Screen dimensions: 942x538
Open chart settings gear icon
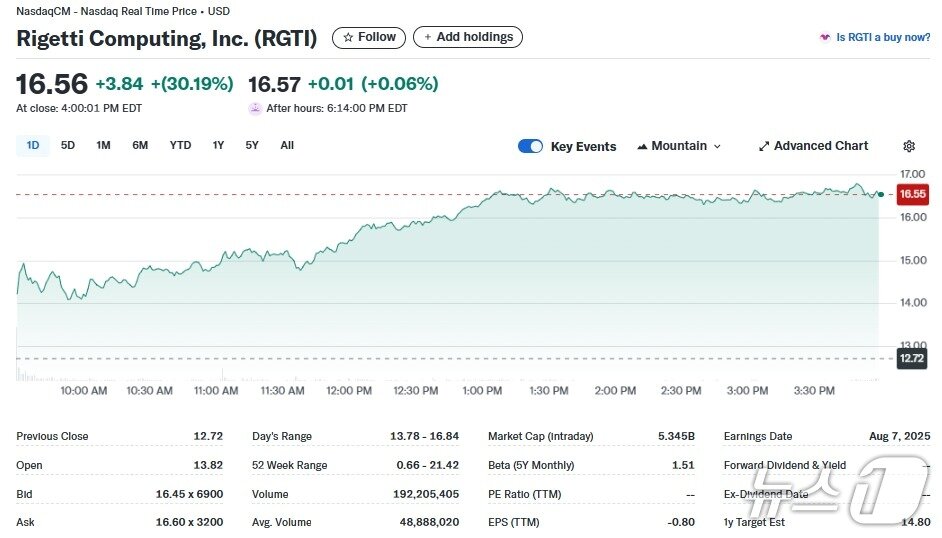click(909, 146)
